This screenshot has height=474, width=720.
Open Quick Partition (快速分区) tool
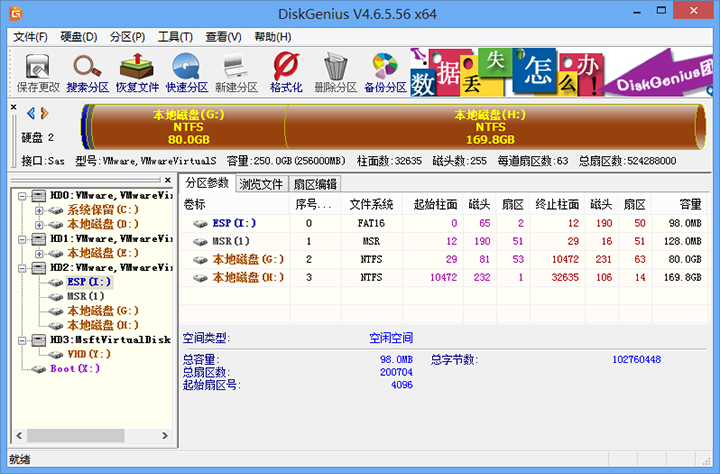pyautogui.click(x=186, y=73)
